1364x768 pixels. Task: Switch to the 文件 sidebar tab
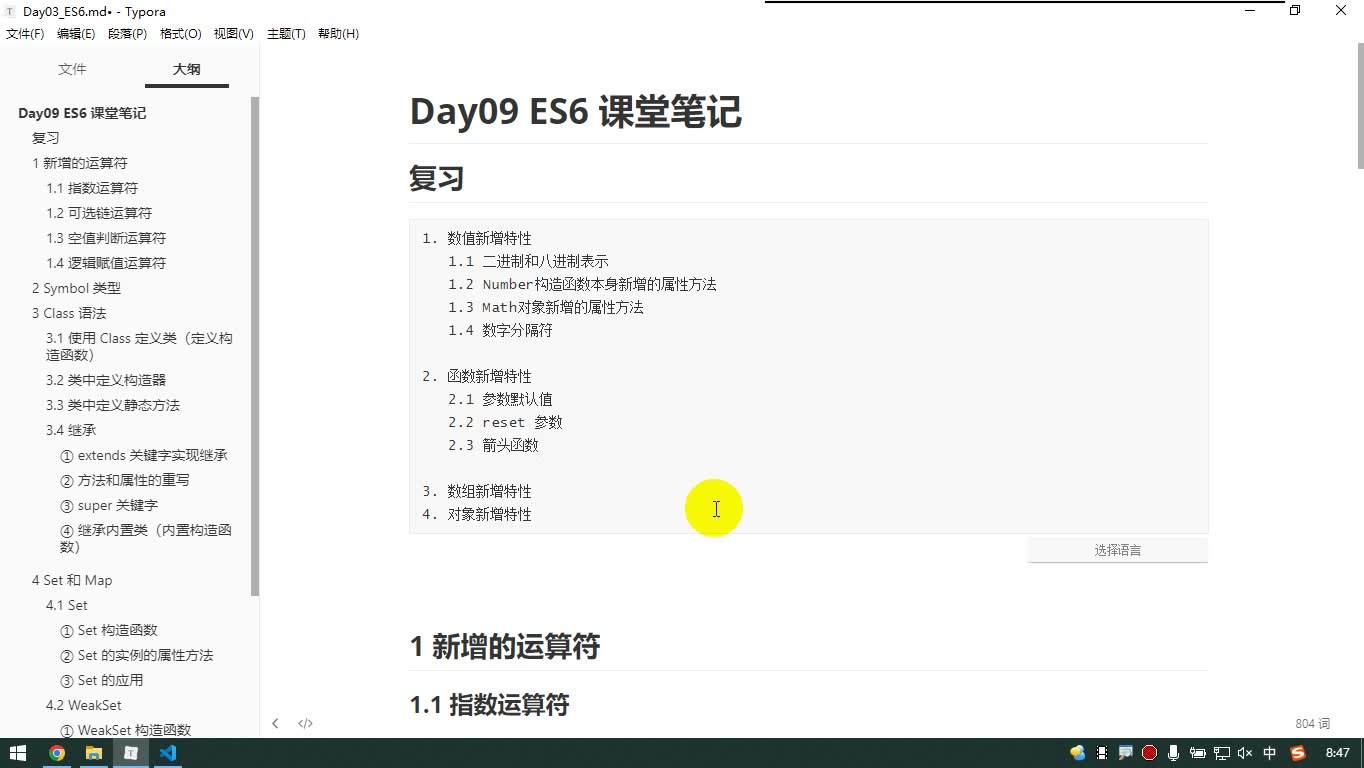click(72, 69)
